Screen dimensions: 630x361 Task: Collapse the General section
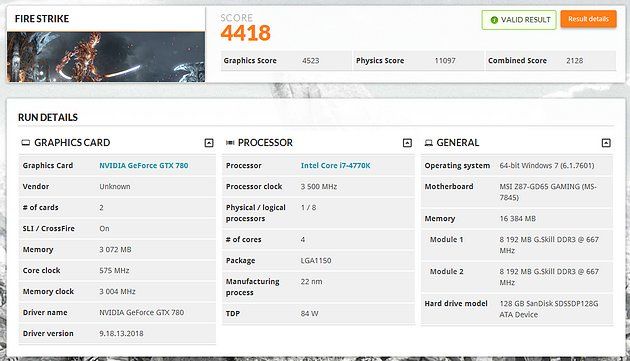[x=606, y=143]
